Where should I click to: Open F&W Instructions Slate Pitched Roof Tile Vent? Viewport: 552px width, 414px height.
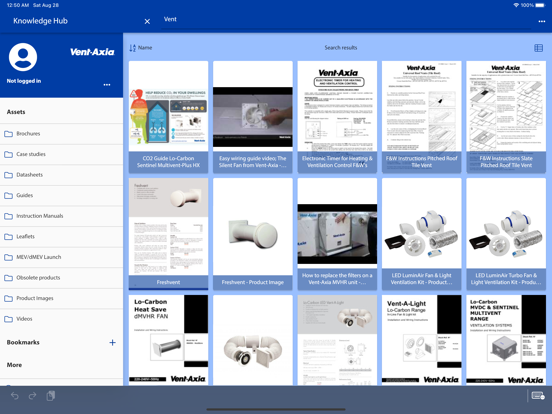coord(506,117)
